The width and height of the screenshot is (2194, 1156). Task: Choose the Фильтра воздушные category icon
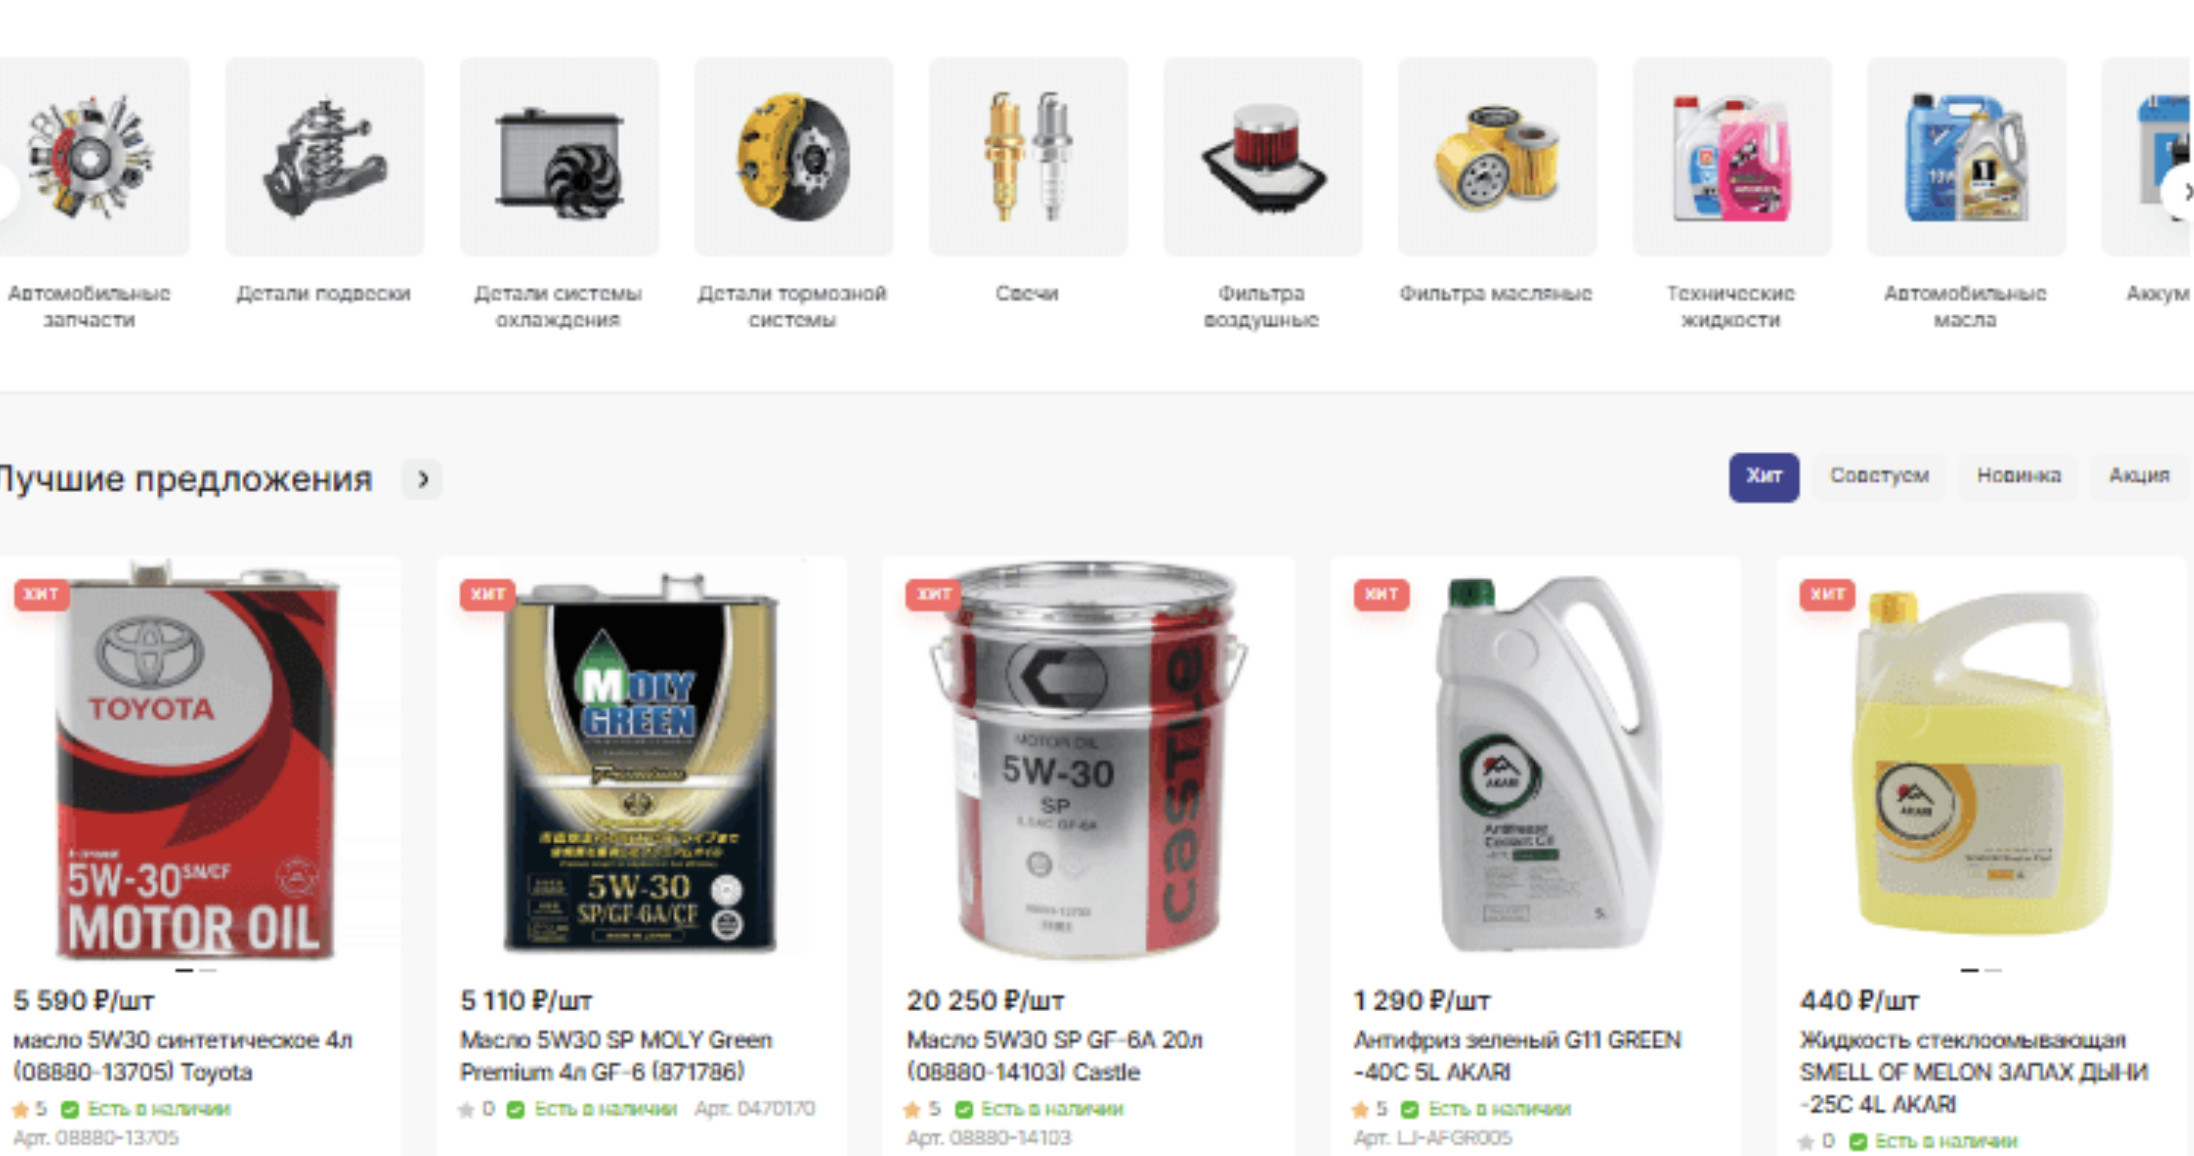pyautogui.click(x=1263, y=156)
